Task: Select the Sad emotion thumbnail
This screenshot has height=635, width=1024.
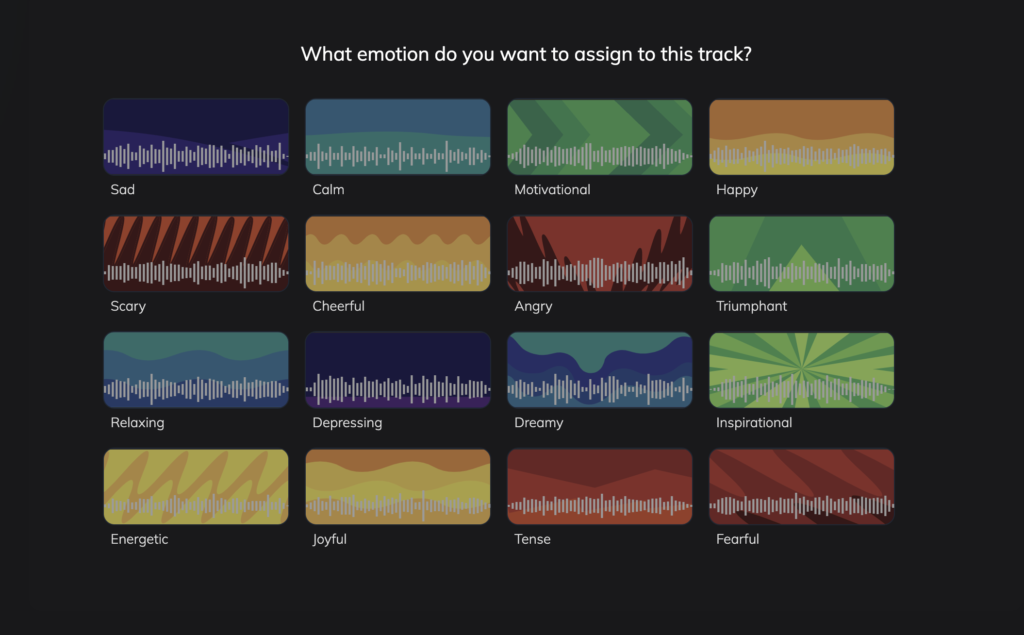Action: 196,137
